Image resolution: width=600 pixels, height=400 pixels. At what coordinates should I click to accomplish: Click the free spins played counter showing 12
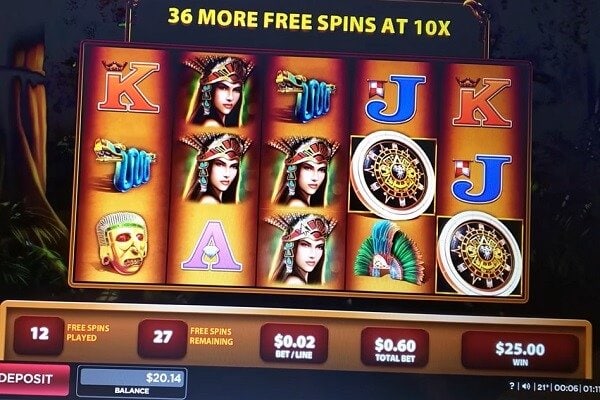pos(39,335)
